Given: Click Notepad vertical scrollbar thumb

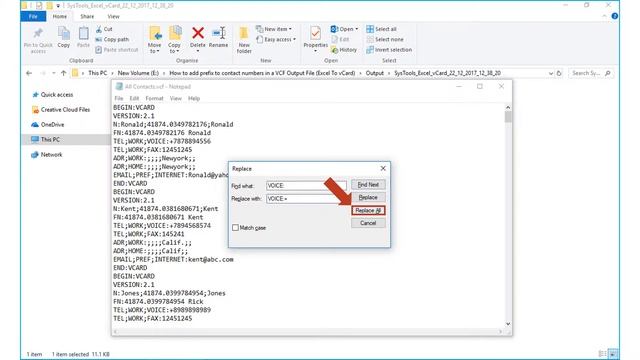Looking at the screenshot, I should [x=508, y=117].
